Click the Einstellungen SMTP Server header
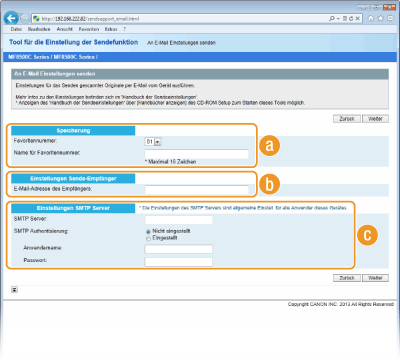The width and height of the screenshot is (400, 360). [x=73, y=208]
